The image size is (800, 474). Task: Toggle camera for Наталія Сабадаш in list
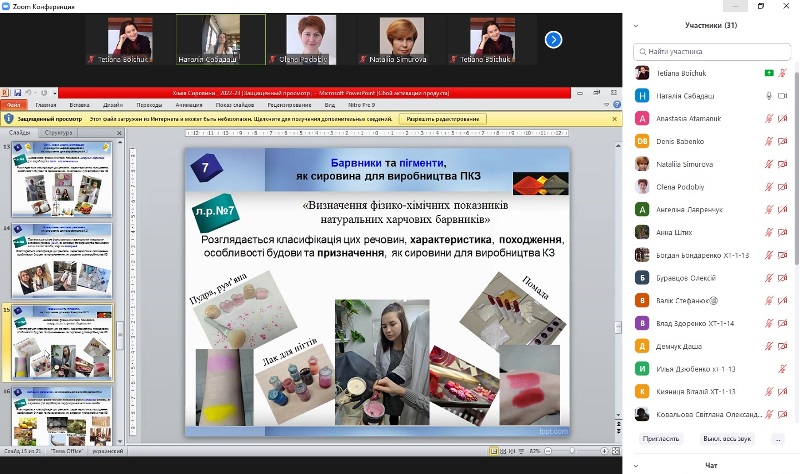tap(783, 96)
